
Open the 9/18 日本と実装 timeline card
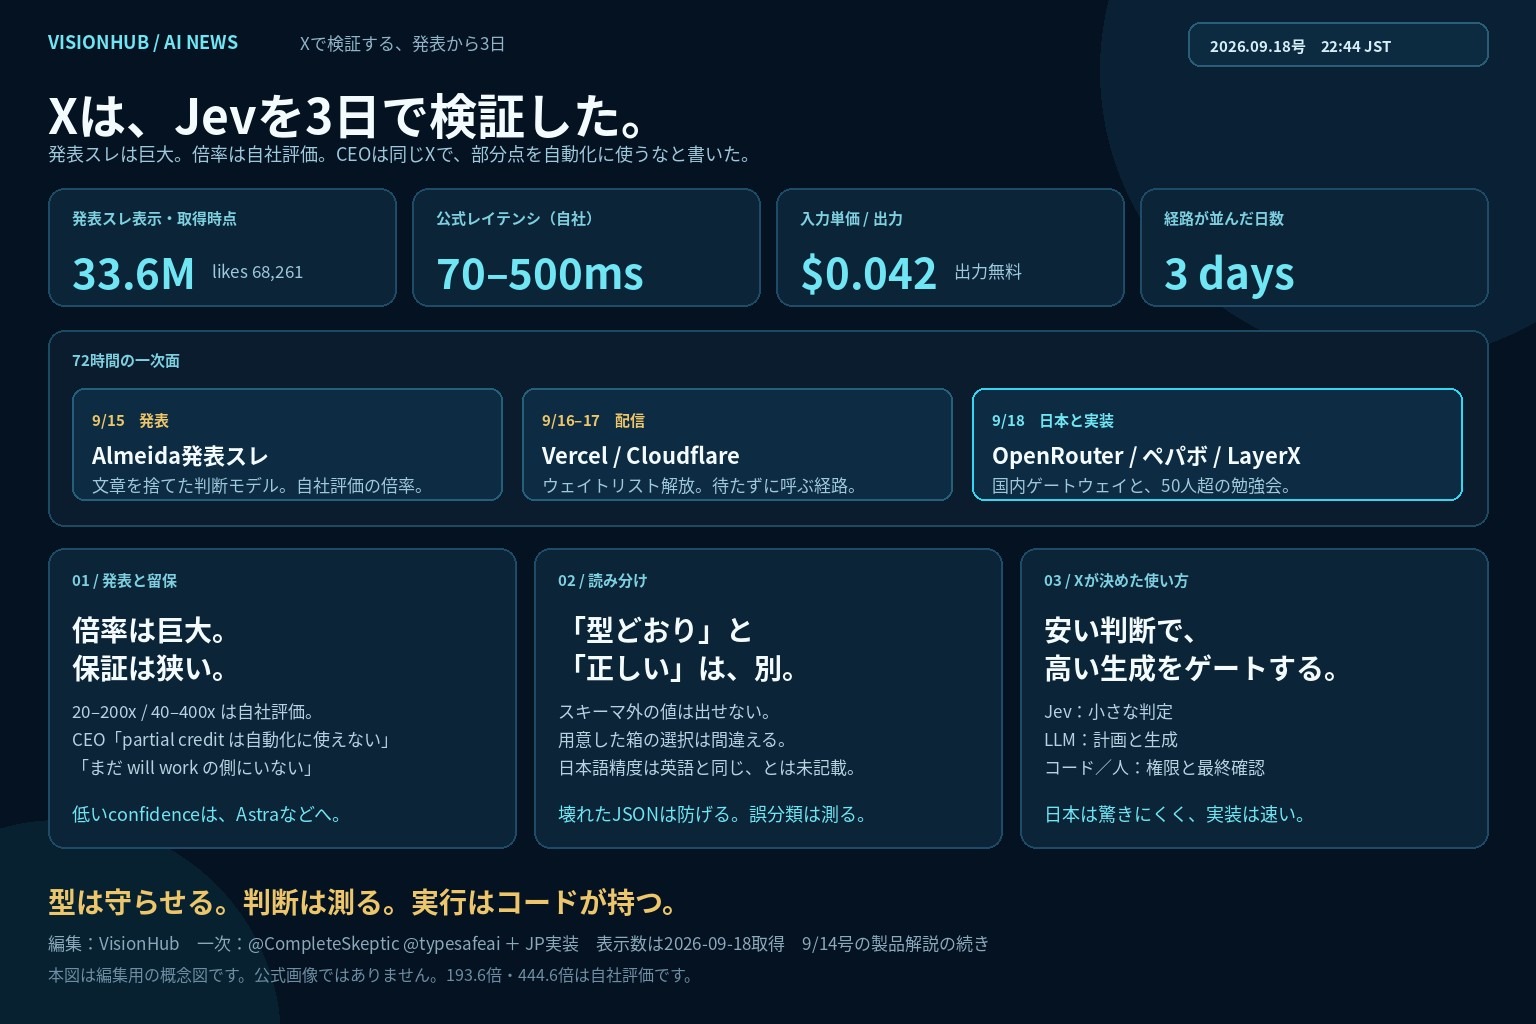click(1217, 444)
